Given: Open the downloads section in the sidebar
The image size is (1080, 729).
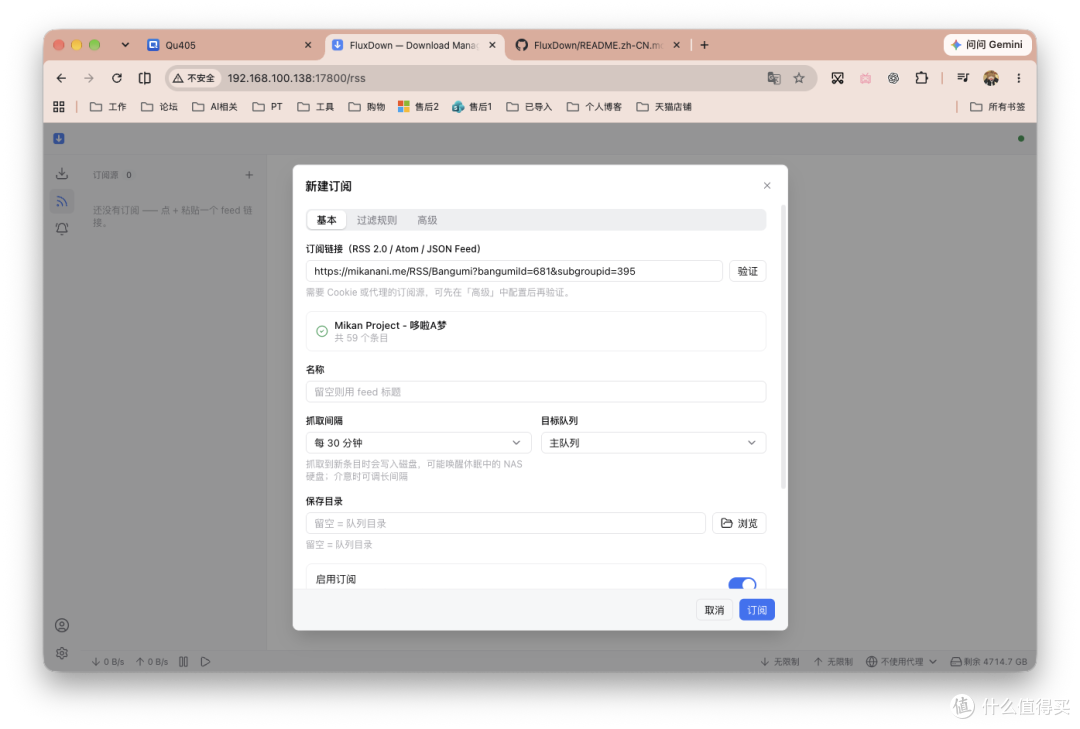Looking at the screenshot, I should 61,174.
